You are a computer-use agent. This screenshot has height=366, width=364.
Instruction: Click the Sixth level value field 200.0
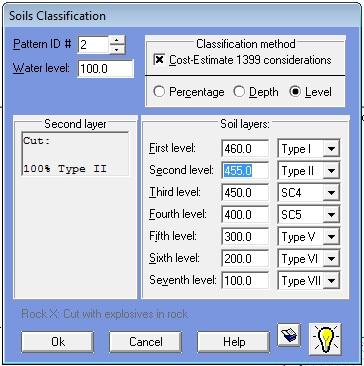click(245, 259)
